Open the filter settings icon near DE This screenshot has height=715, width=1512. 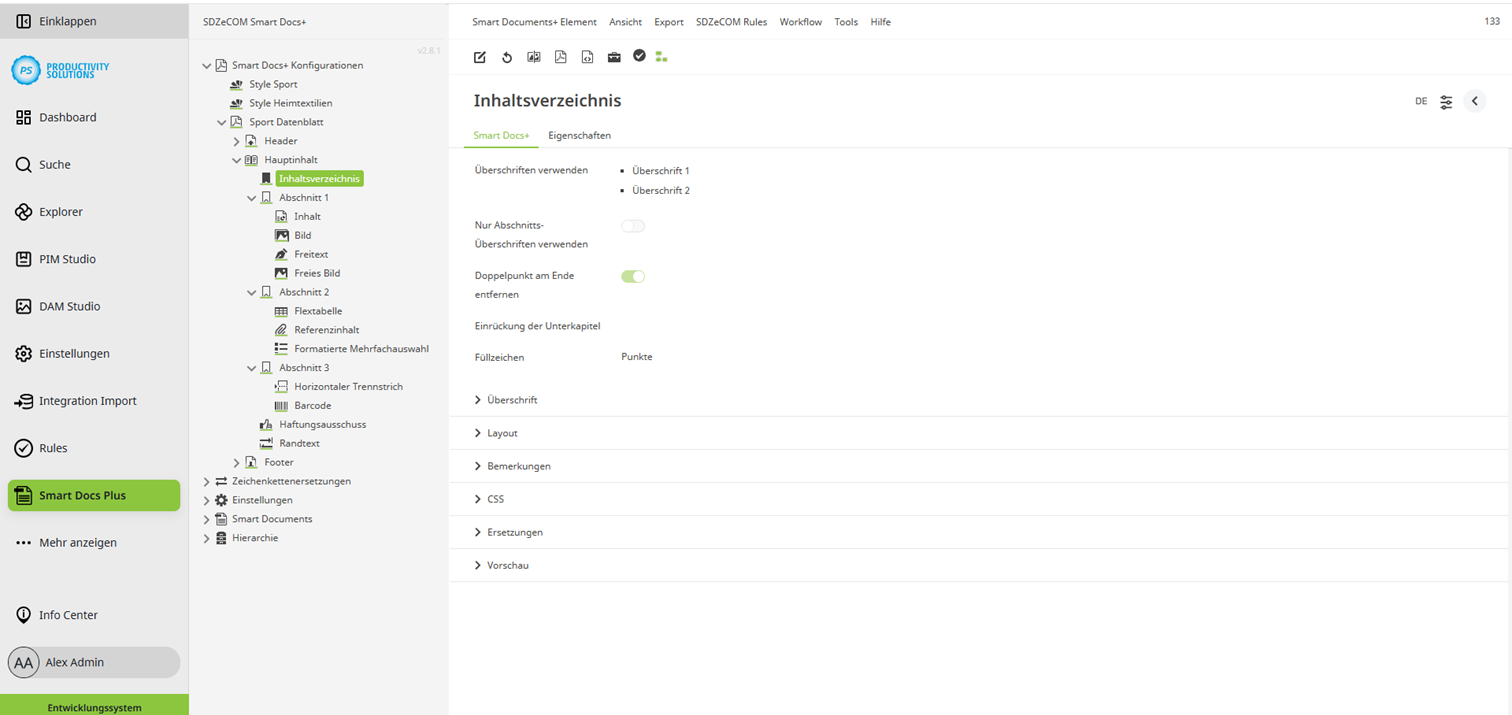pos(1446,101)
